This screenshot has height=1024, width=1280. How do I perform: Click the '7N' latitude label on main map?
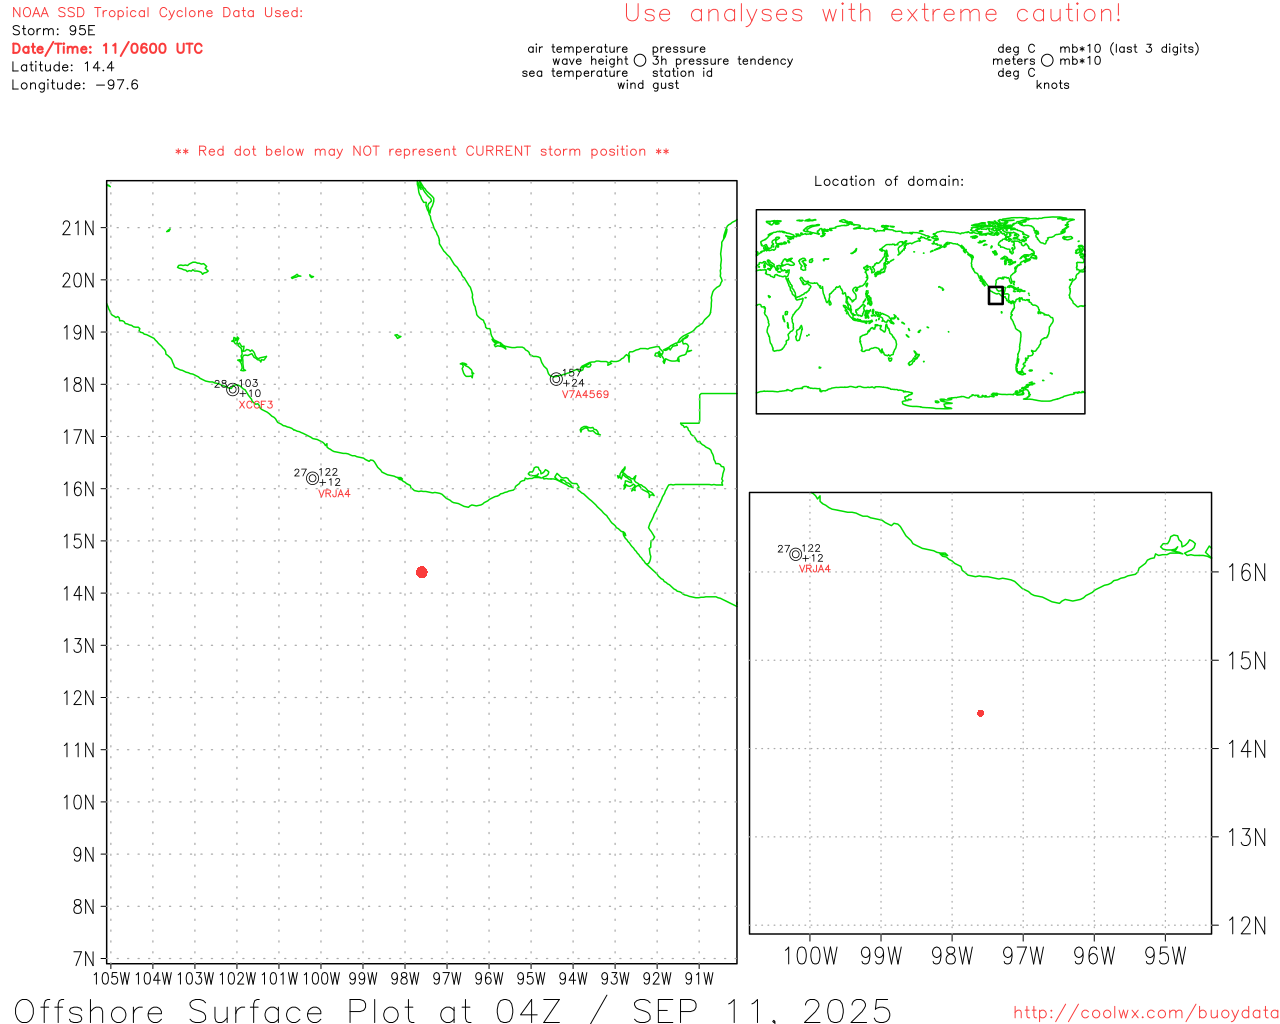click(x=84, y=959)
